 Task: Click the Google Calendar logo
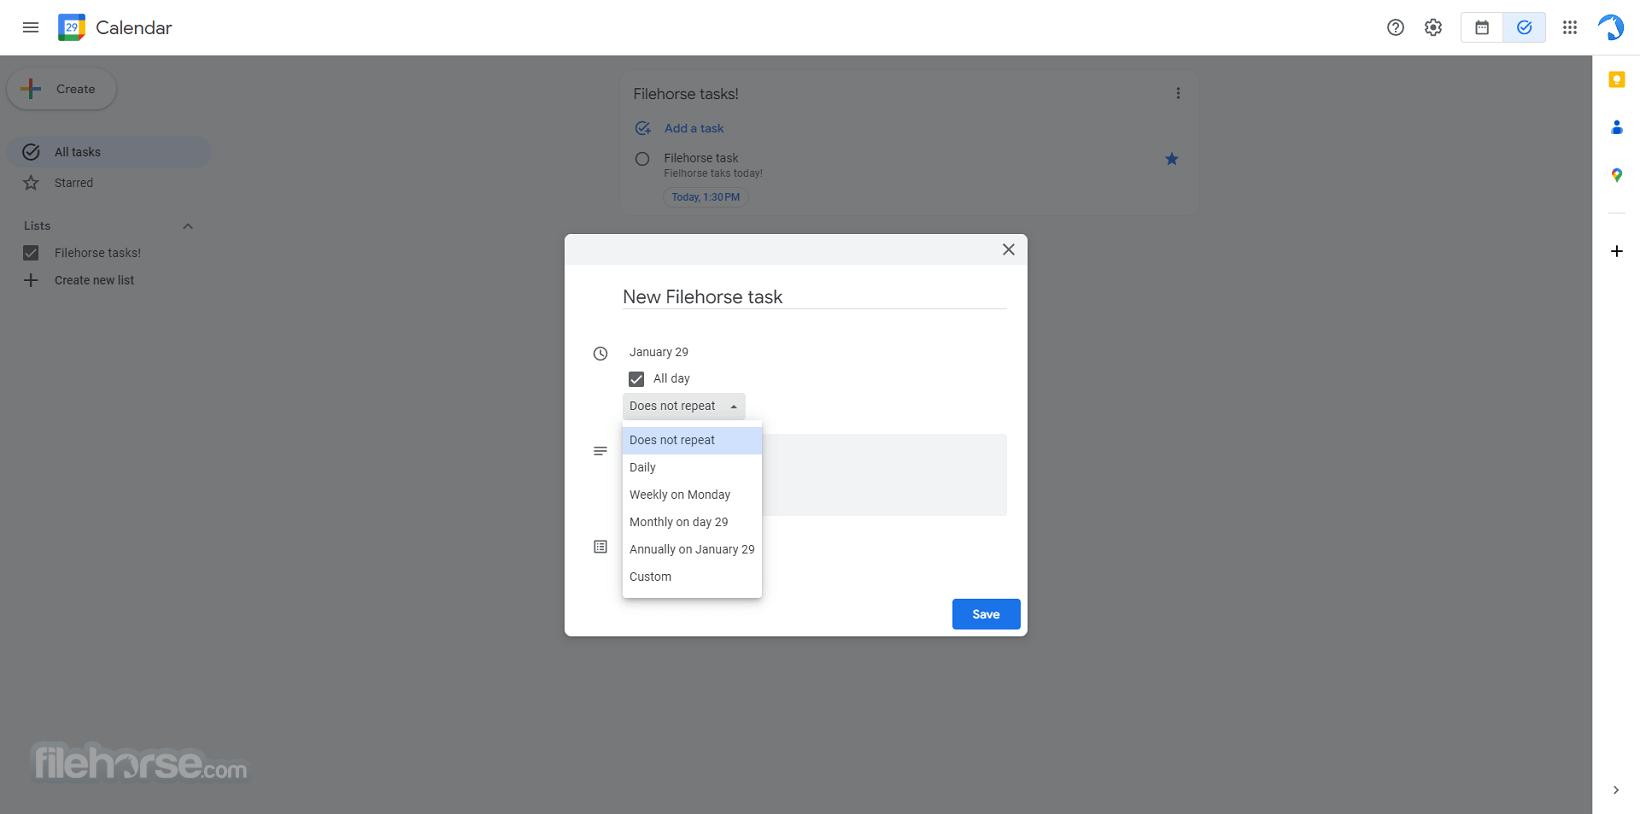(x=72, y=27)
